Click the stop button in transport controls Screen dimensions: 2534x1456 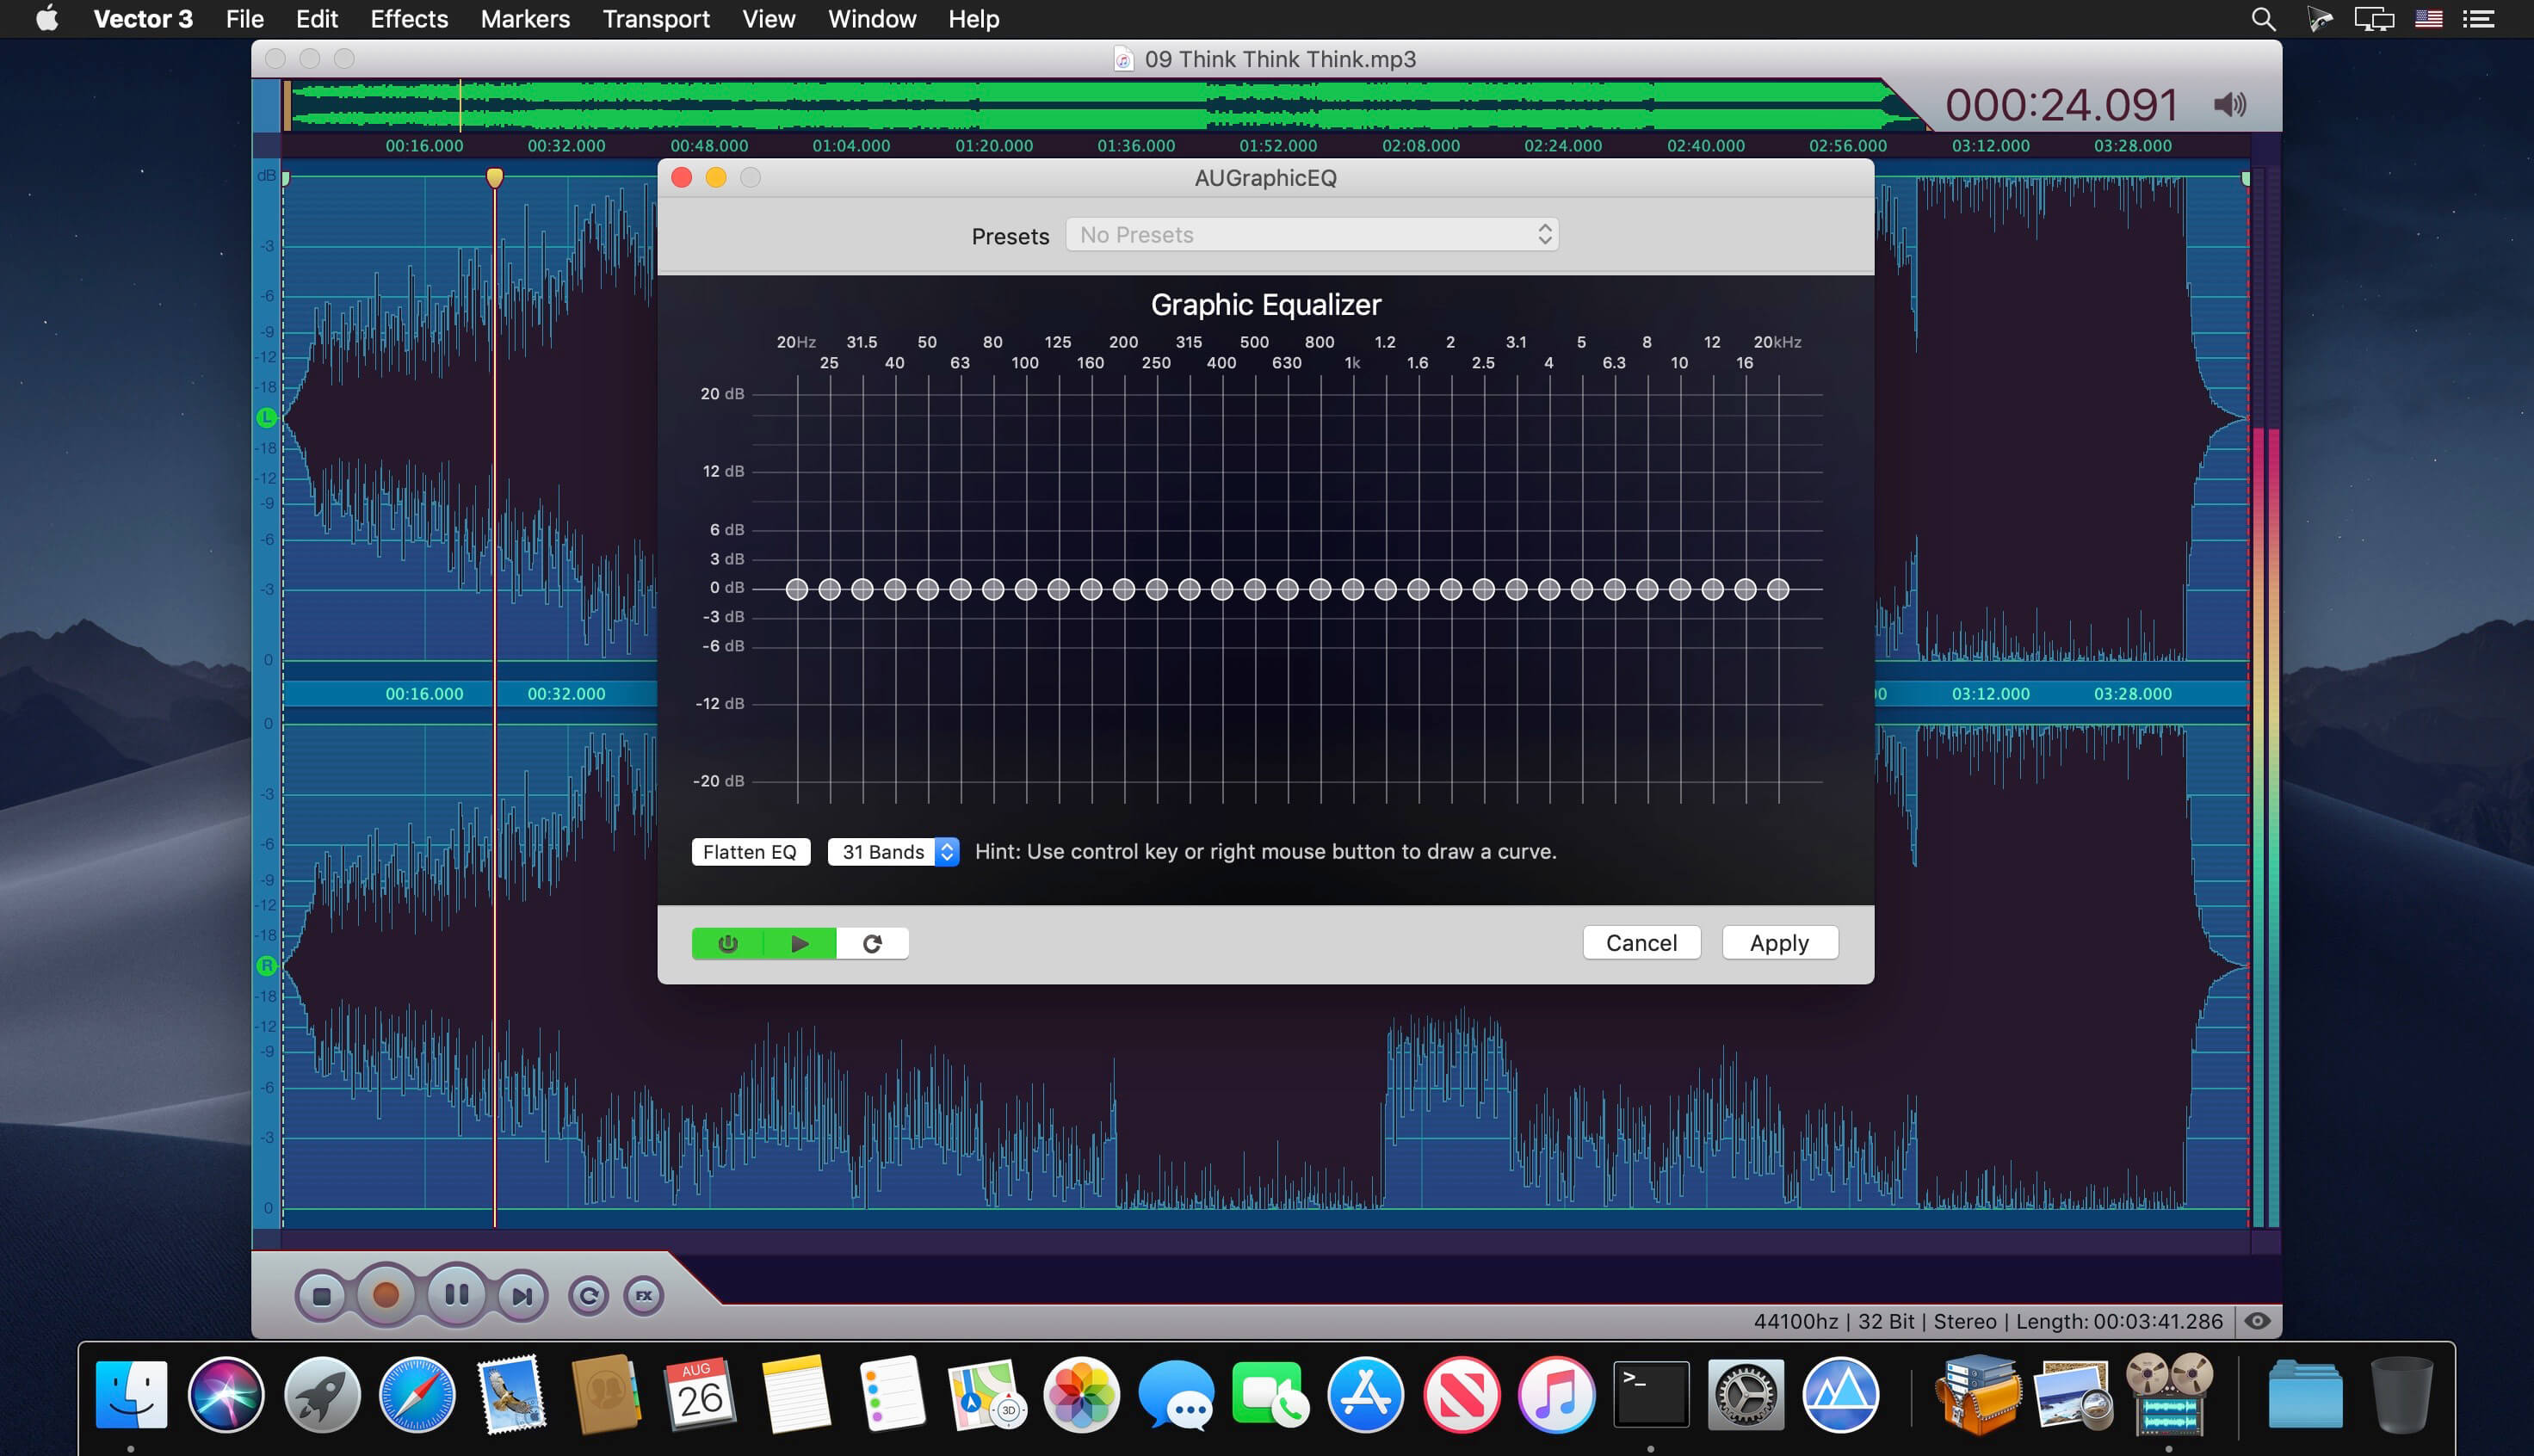[321, 1296]
